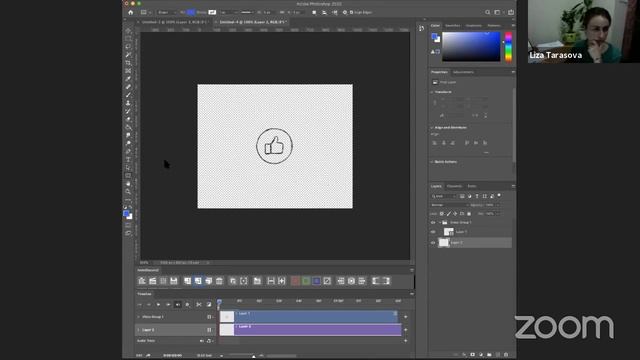Screen dimensions: 640x360
Task: Click the add layer mask icon
Action: click(x=473, y=355)
